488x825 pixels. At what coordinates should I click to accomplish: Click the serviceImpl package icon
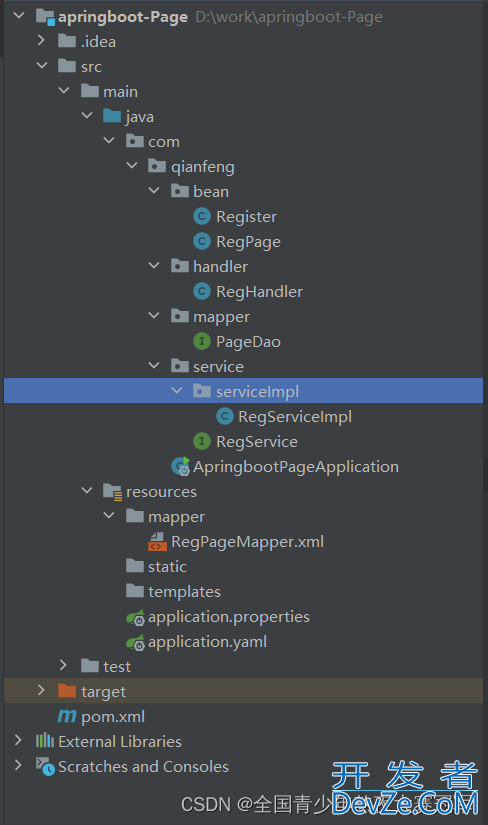(x=202, y=390)
